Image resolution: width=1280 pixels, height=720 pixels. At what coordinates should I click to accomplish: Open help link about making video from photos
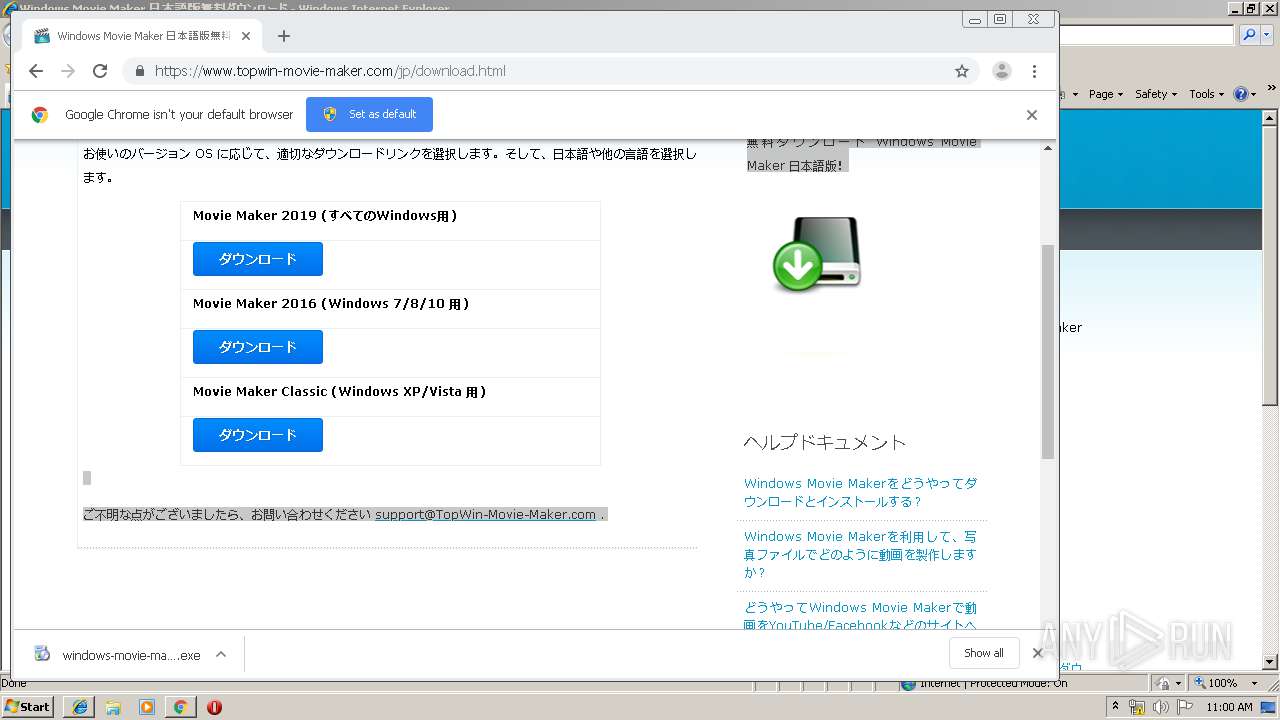tap(860, 554)
